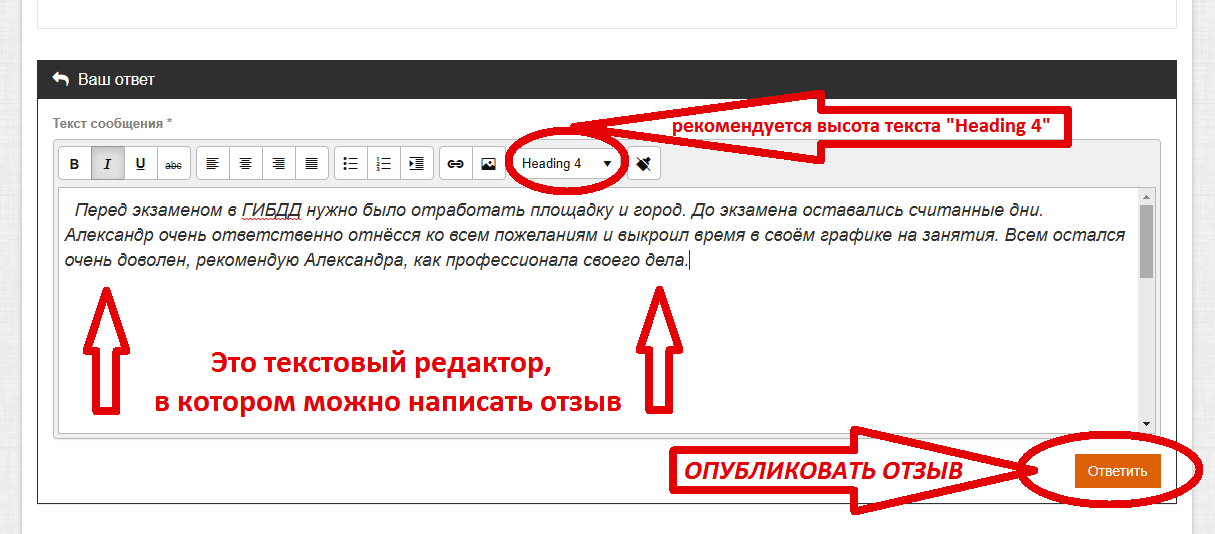Click the reply arrow icon in header
This screenshot has height=534, width=1215.
pyautogui.click(x=61, y=79)
